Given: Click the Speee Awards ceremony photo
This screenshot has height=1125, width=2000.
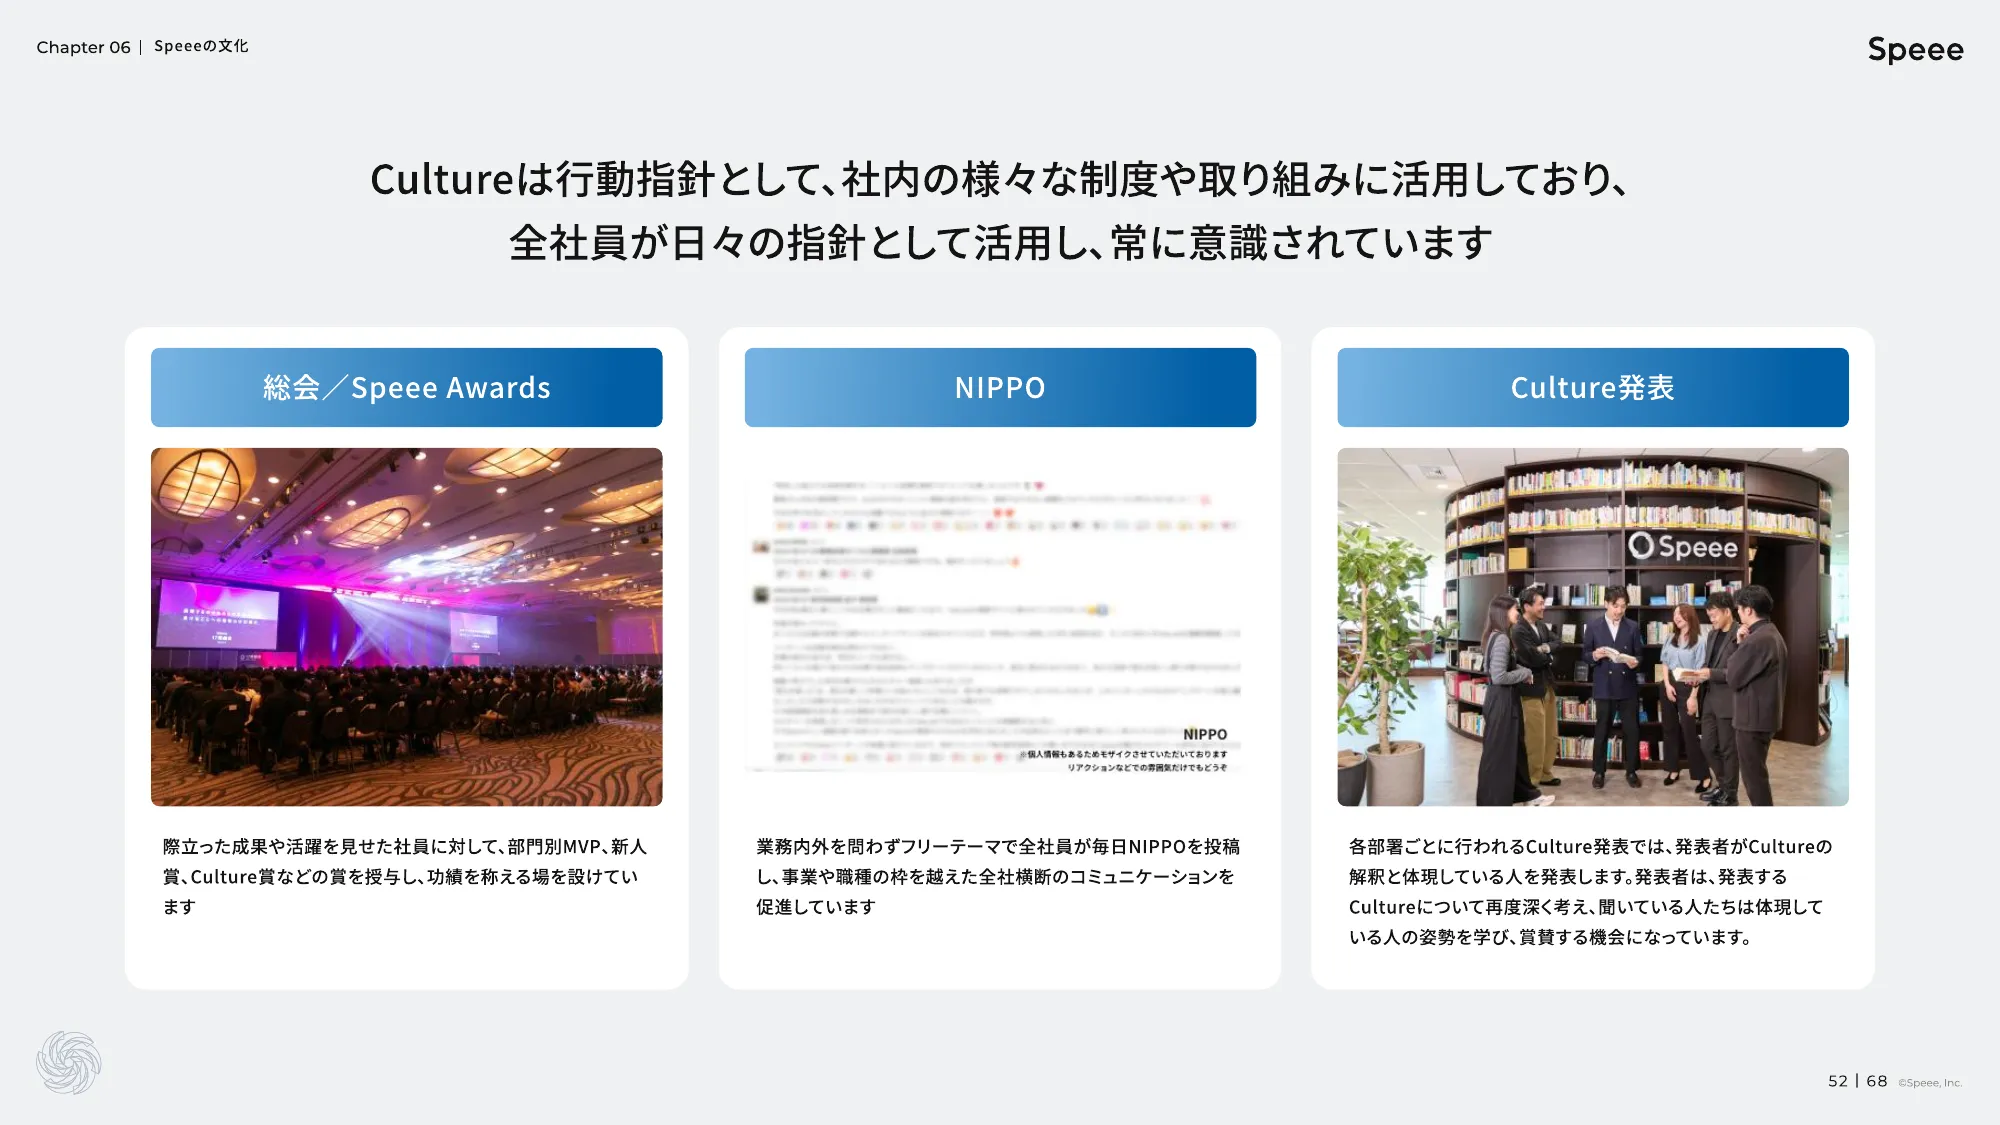Looking at the screenshot, I should pos(406,625).
